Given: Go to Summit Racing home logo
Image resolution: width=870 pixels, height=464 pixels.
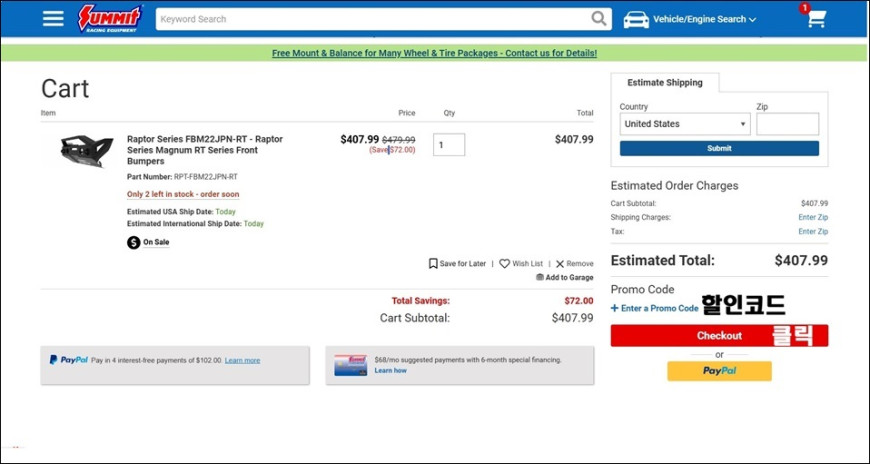Looking at the screenshot, I should [x=109, y=18].
